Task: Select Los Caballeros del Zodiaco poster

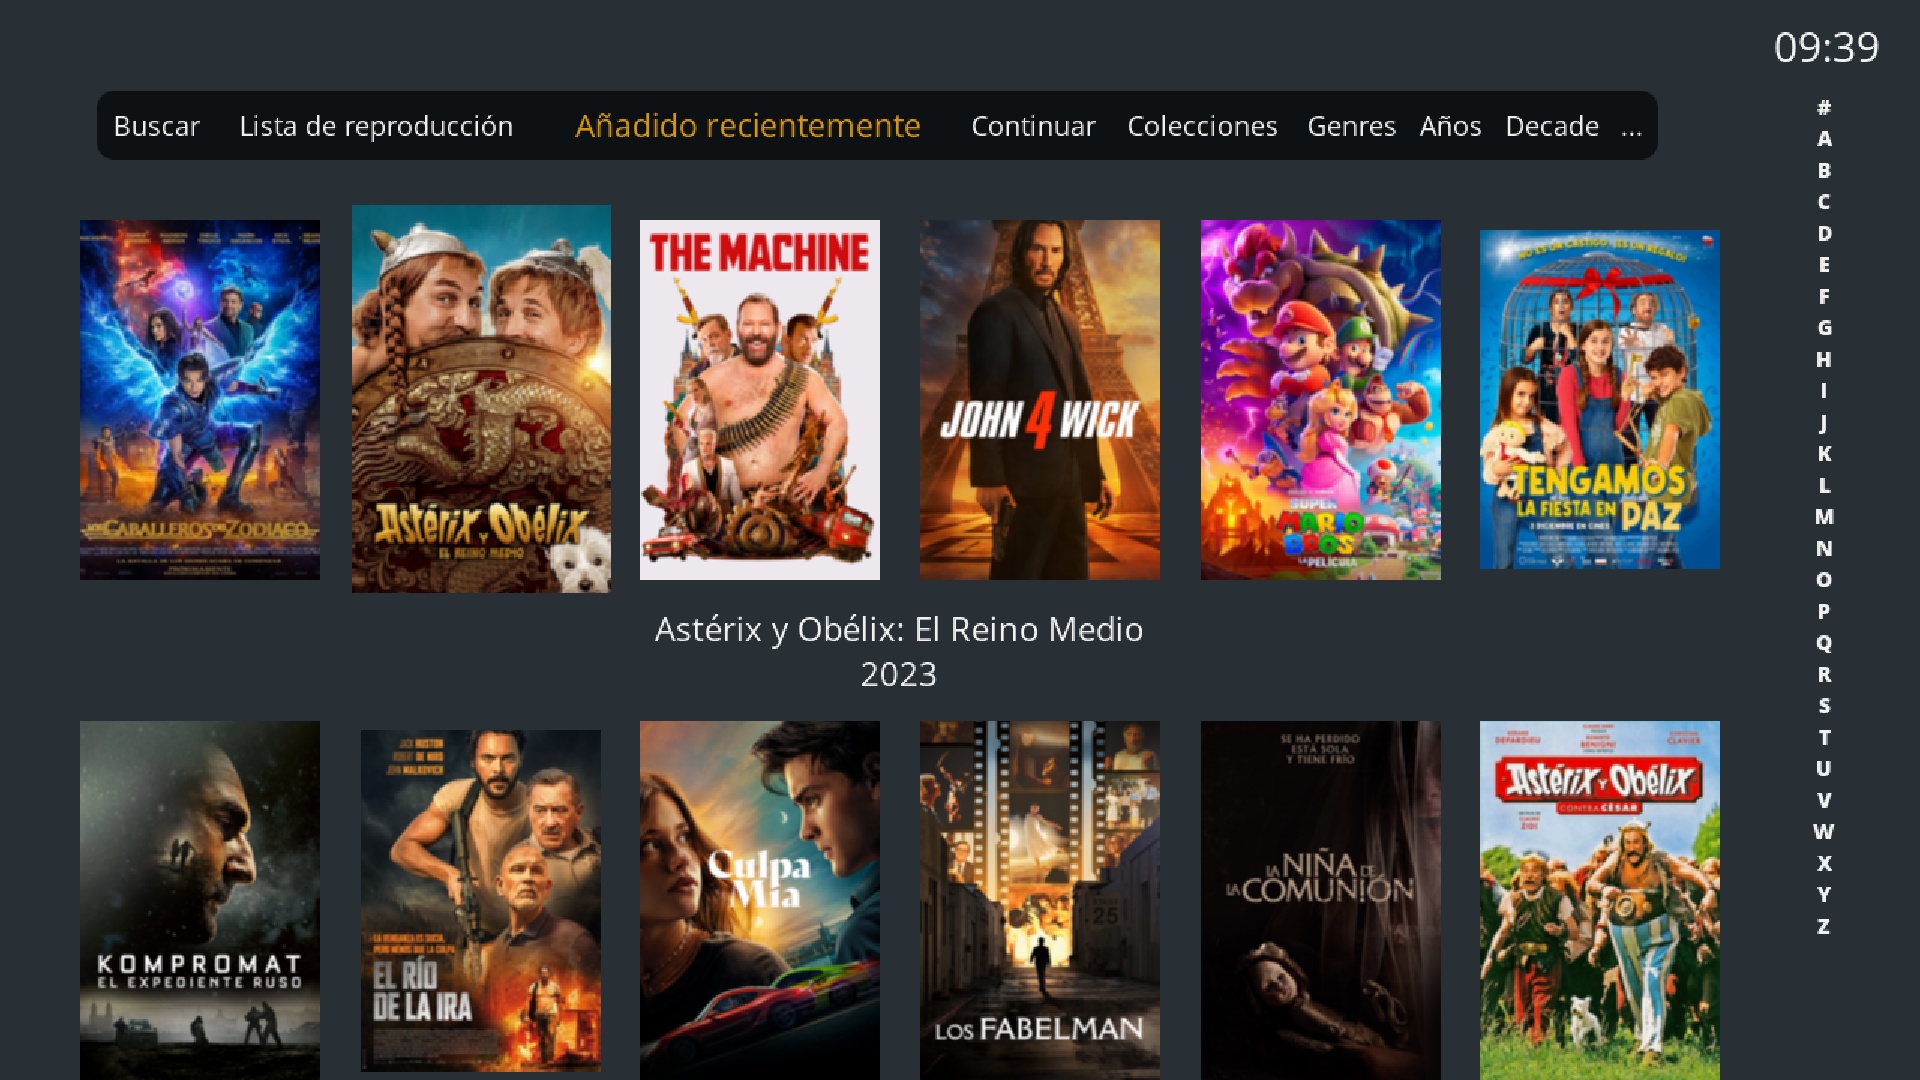Action: [200, 400]
